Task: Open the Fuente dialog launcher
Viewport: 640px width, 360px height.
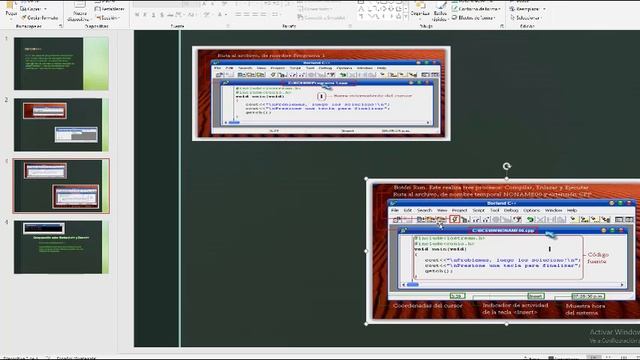Action: point(228,26)
